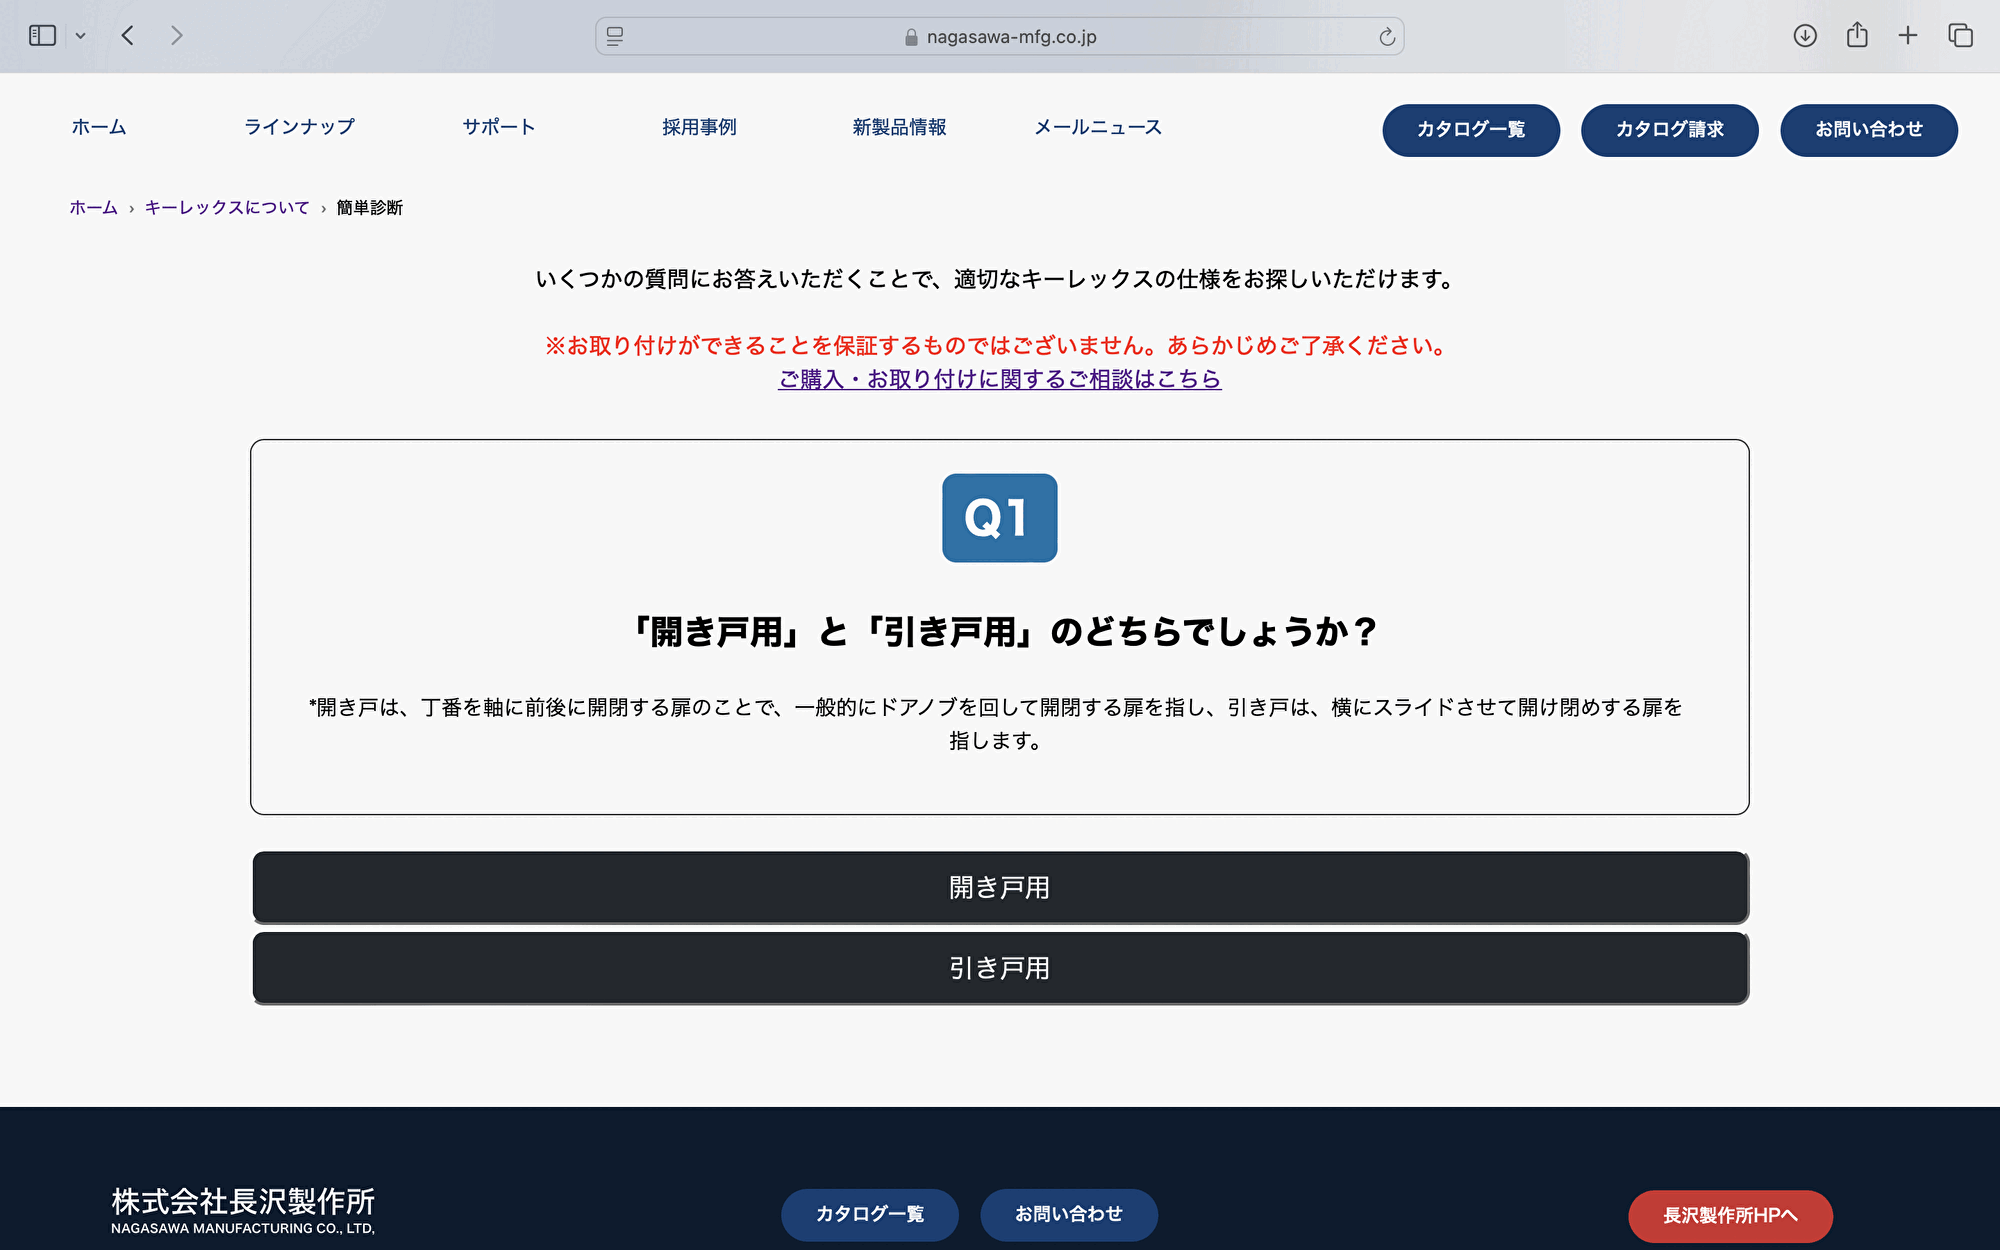Choose the 引き戸用 answer option

pyautogui.click(x=1000, y=968)
